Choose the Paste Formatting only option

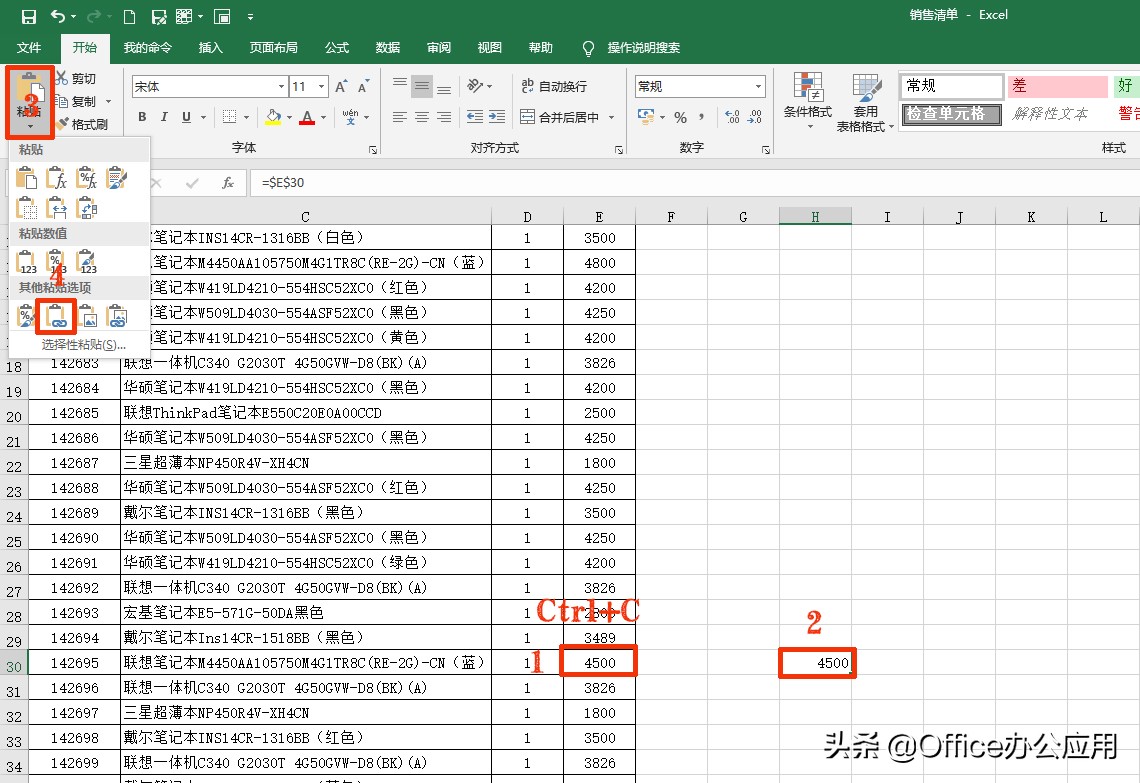pos(26,316)
